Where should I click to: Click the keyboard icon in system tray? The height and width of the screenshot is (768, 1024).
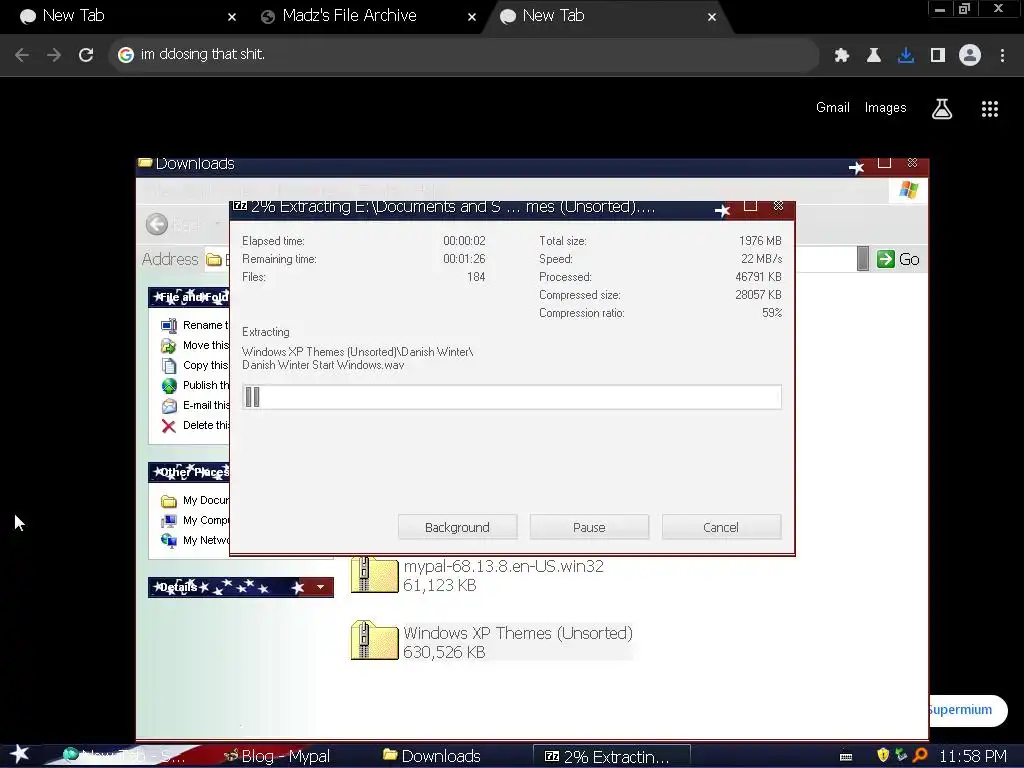click(x=846, y=757)
